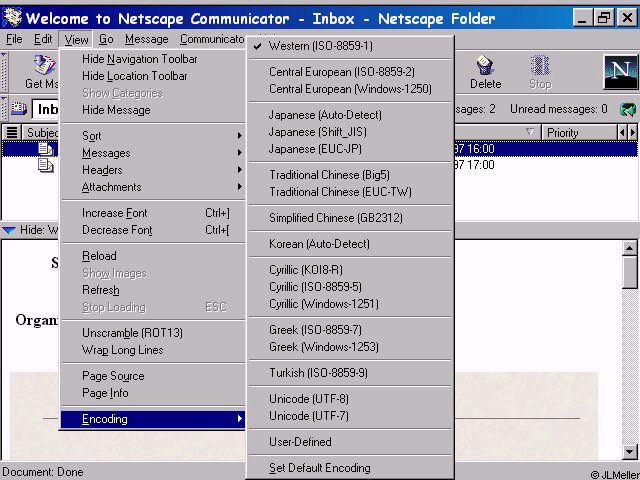
Task: Click message pane scrollbar up arrow
Action: tap(630, 248)
